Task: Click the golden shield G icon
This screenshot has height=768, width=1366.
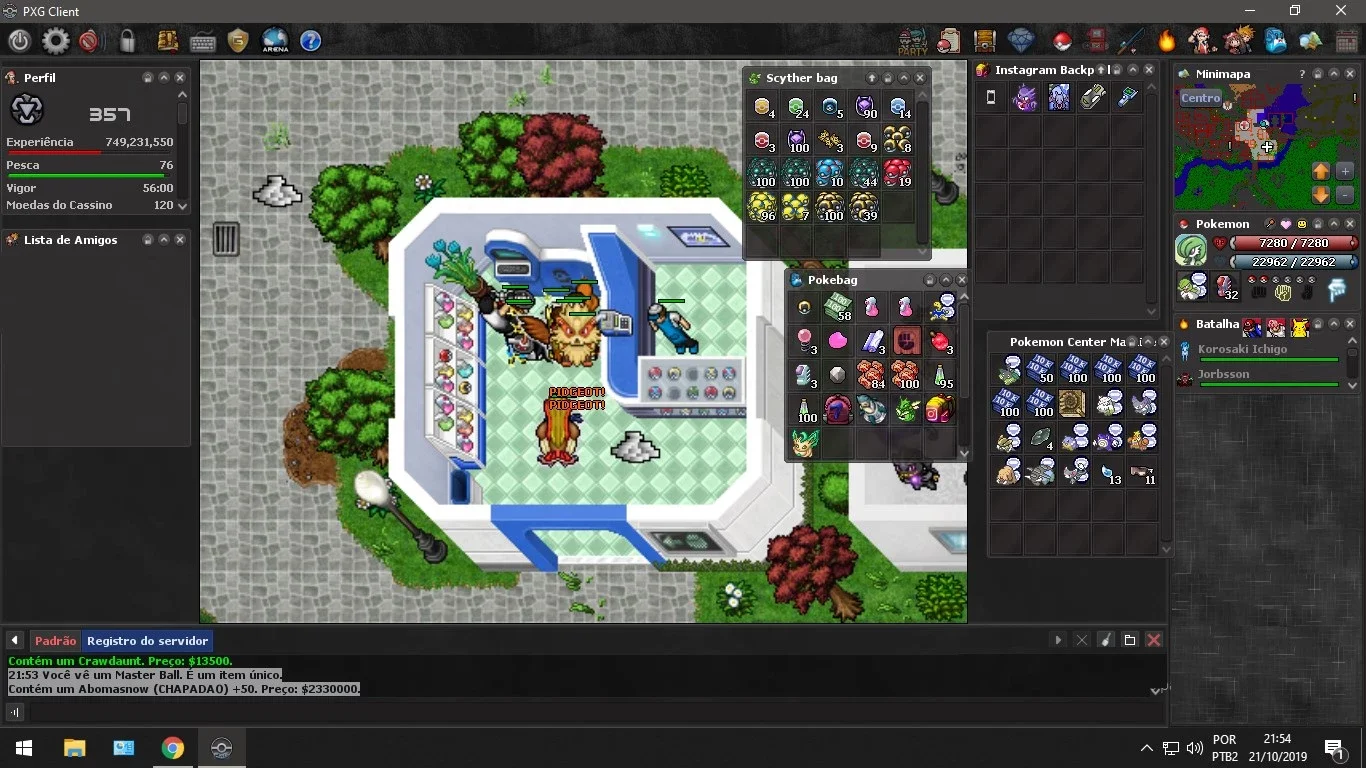Action: [x=238, y=41]
